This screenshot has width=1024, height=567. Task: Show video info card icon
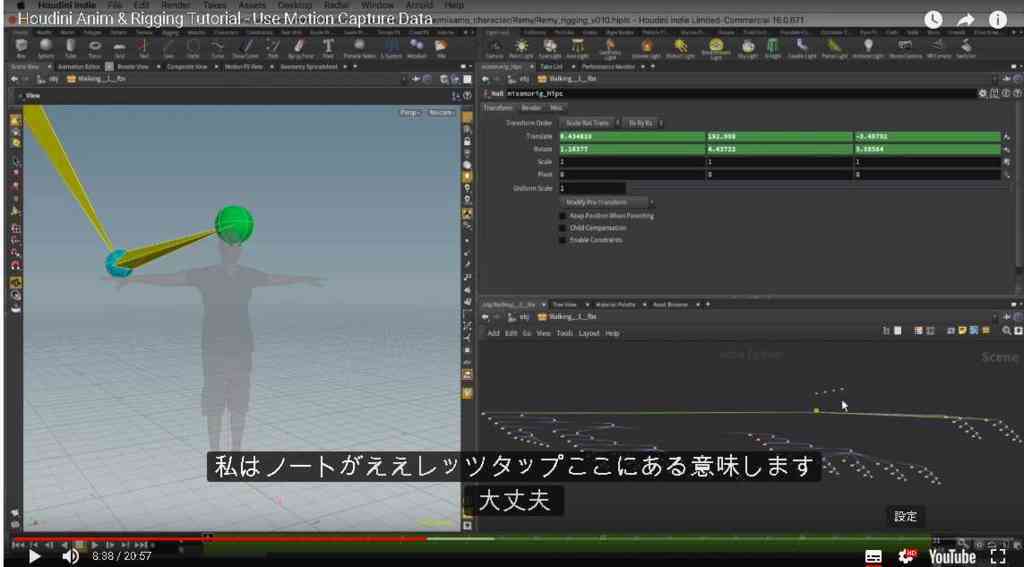click(x=998, y=20)
